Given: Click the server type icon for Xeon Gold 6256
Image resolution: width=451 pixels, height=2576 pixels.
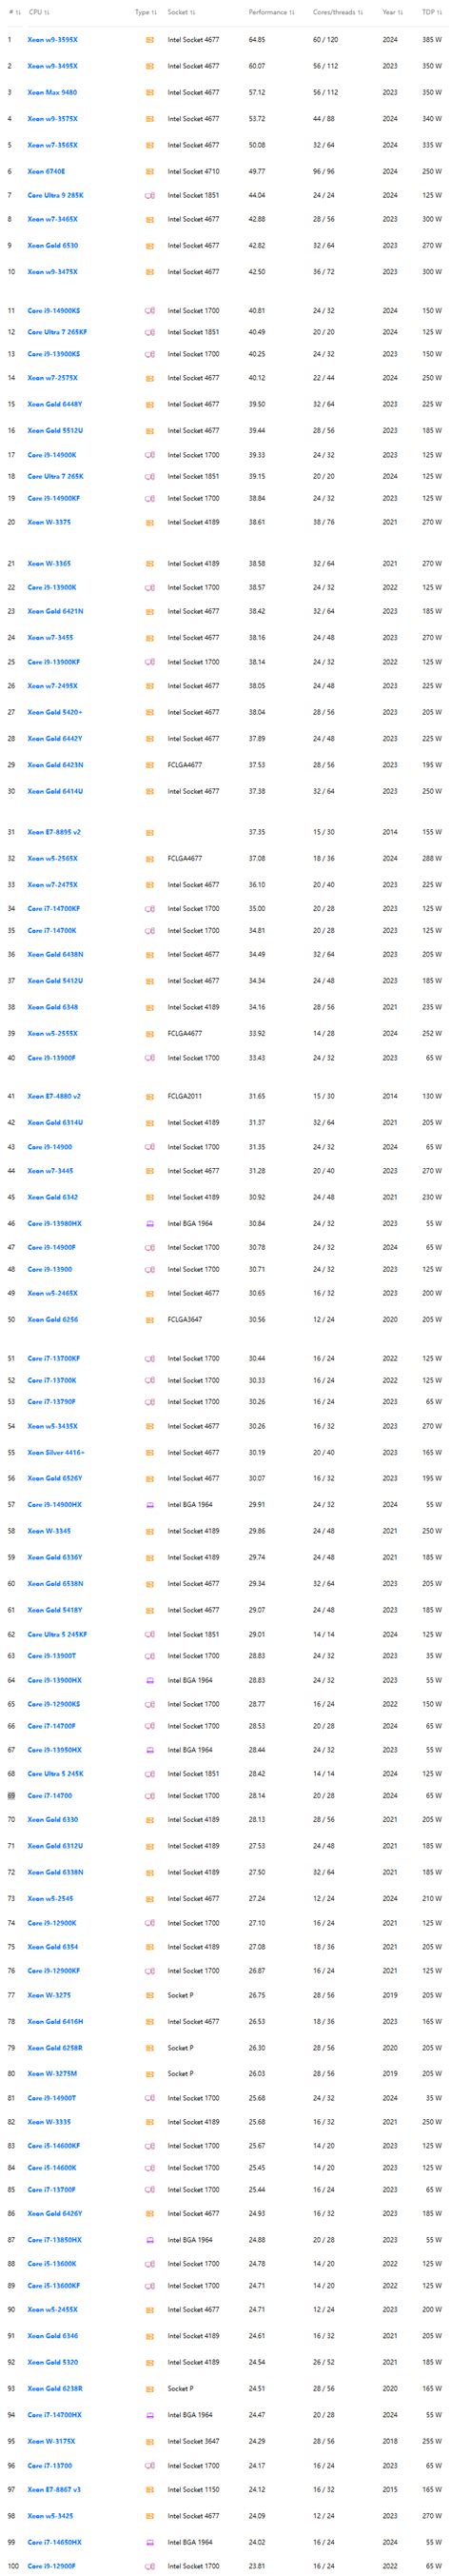Looking at the screenshot, I should 150,1319.
